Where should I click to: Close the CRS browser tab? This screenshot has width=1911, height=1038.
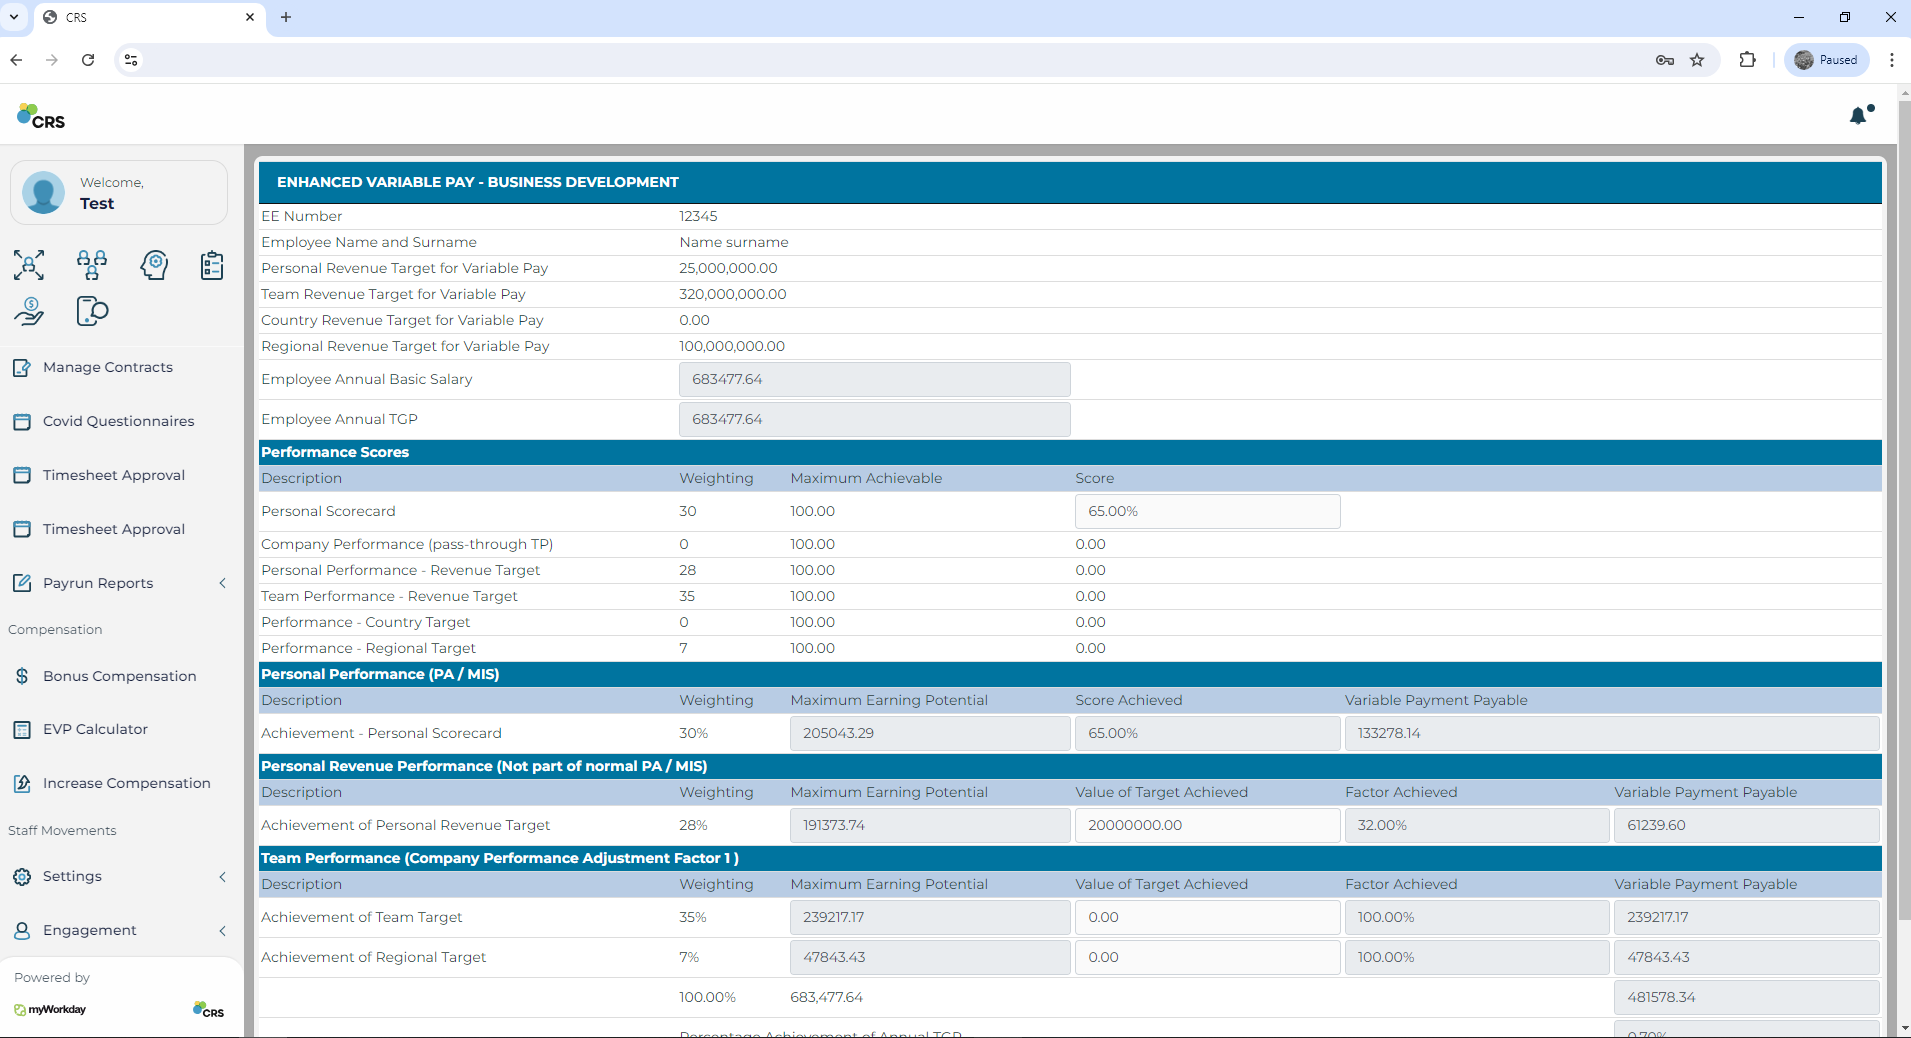(250, 17)
